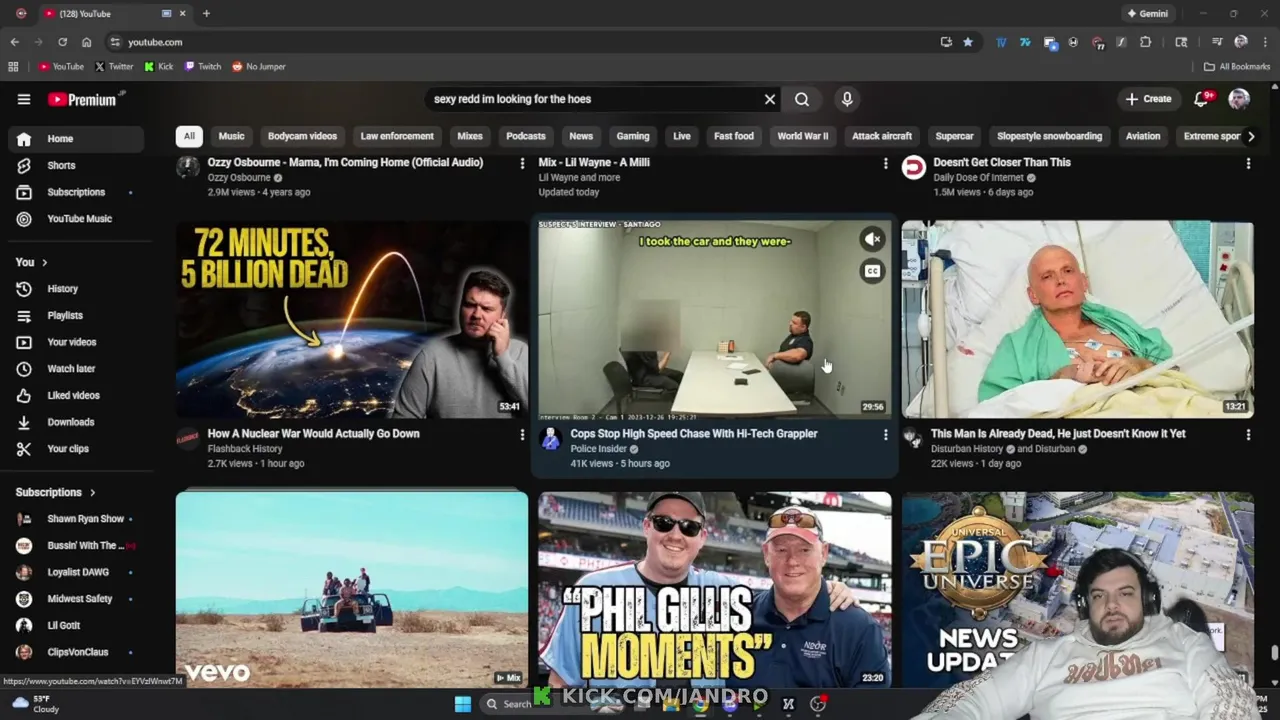Open options for the Ozzy Osbourne video
The width and height of the screenshot is (1280, 720).
[x=522, y=163]
